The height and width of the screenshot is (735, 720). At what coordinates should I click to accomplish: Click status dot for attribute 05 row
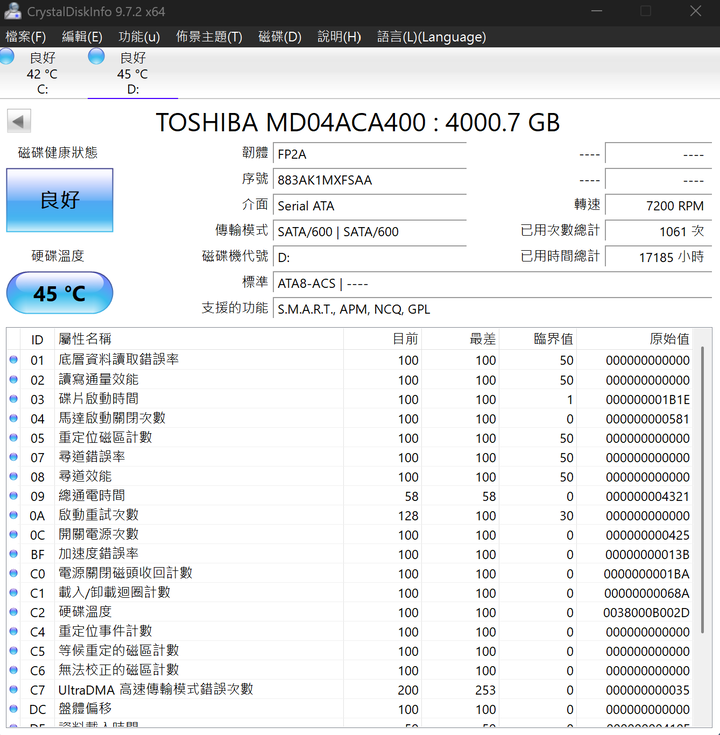pyautogui.click(x=14, y=437)
